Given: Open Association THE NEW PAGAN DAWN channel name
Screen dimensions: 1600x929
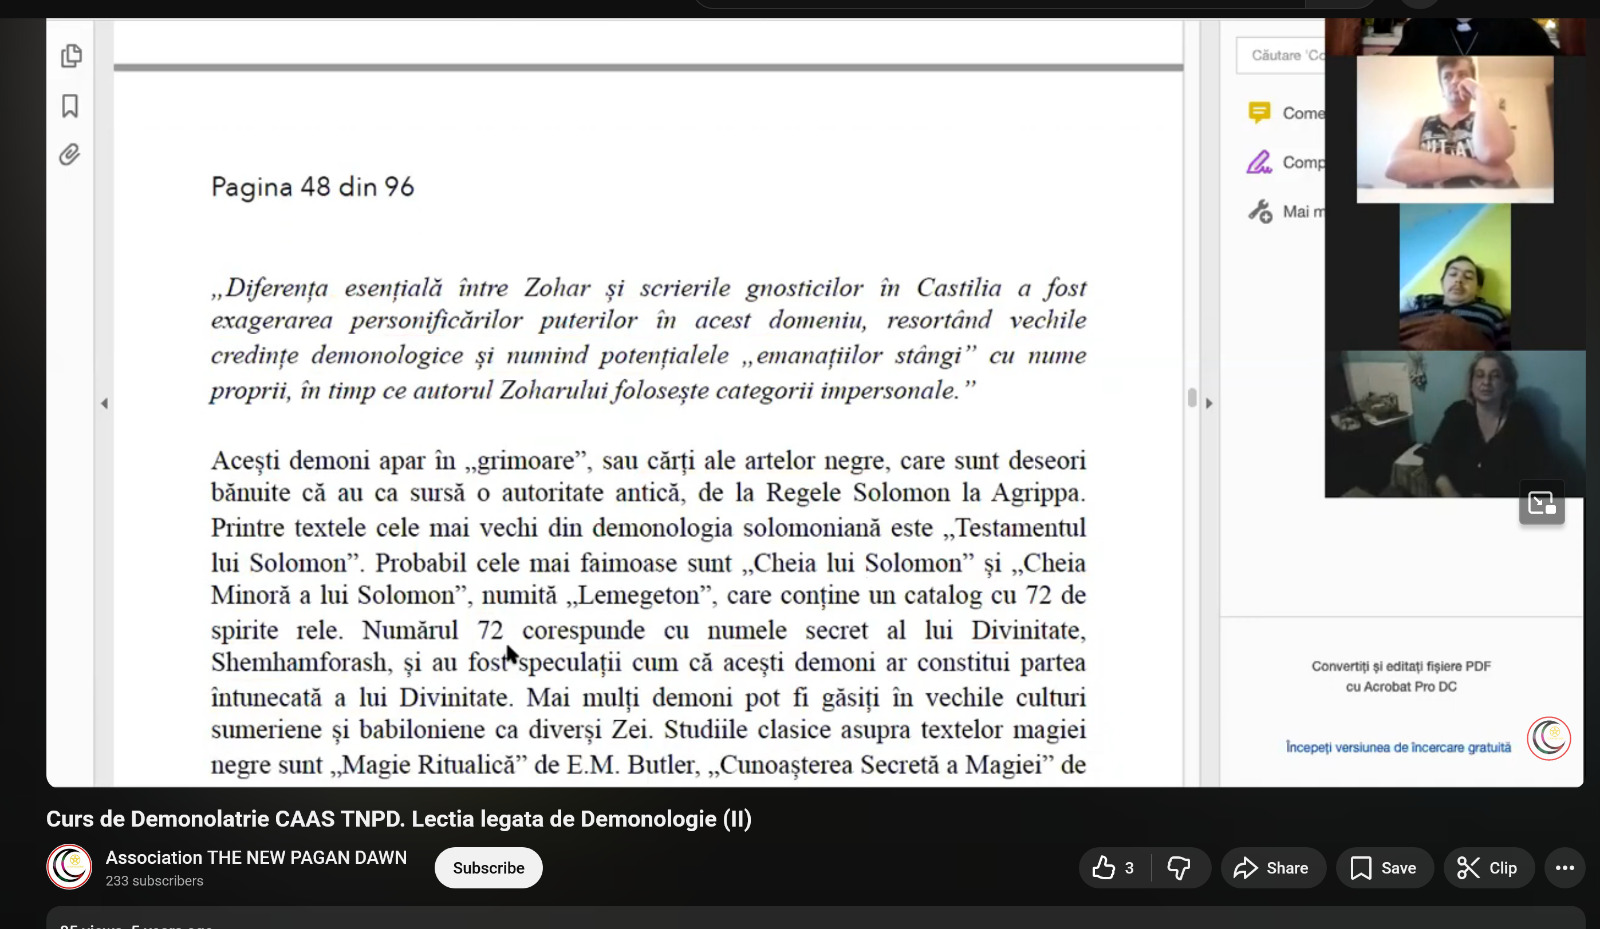Looking at the screenshot, I should point(256,857).
